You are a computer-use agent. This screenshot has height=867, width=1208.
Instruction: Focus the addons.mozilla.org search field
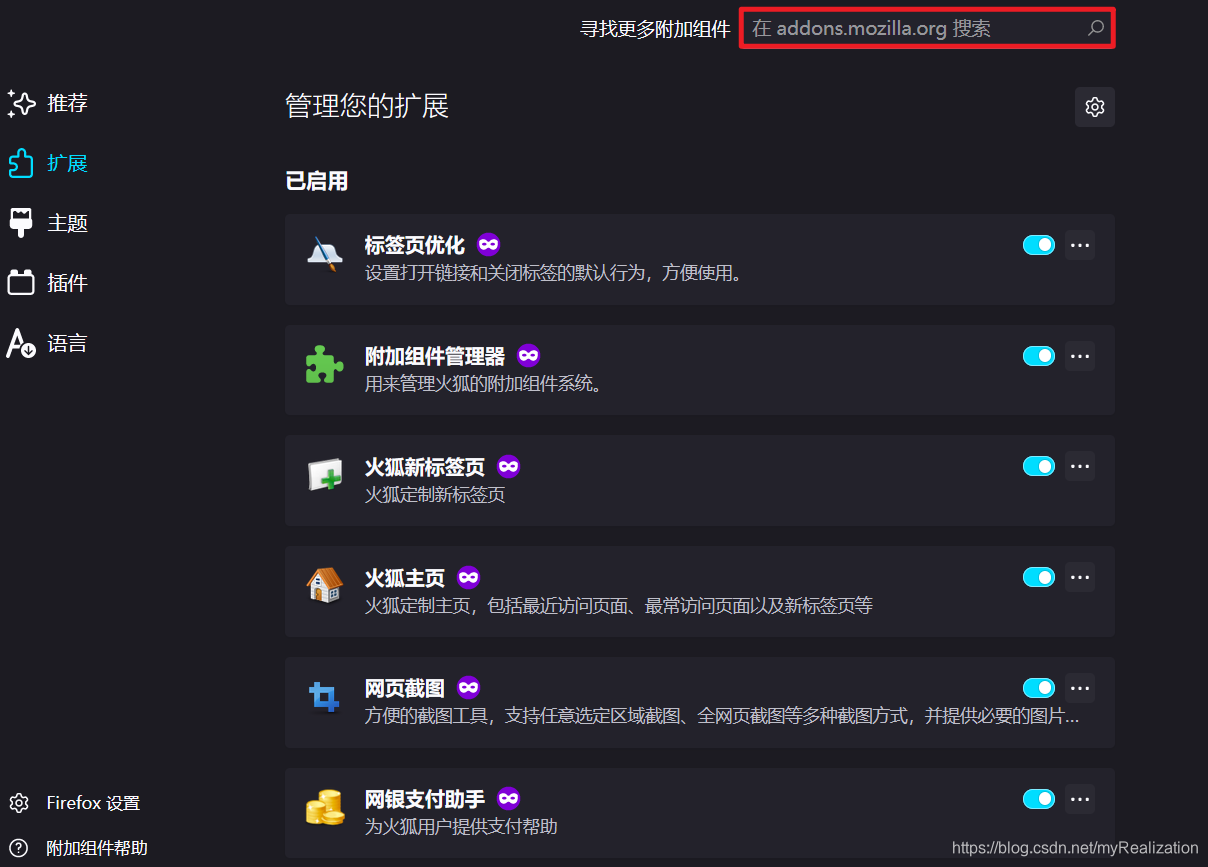927,28
